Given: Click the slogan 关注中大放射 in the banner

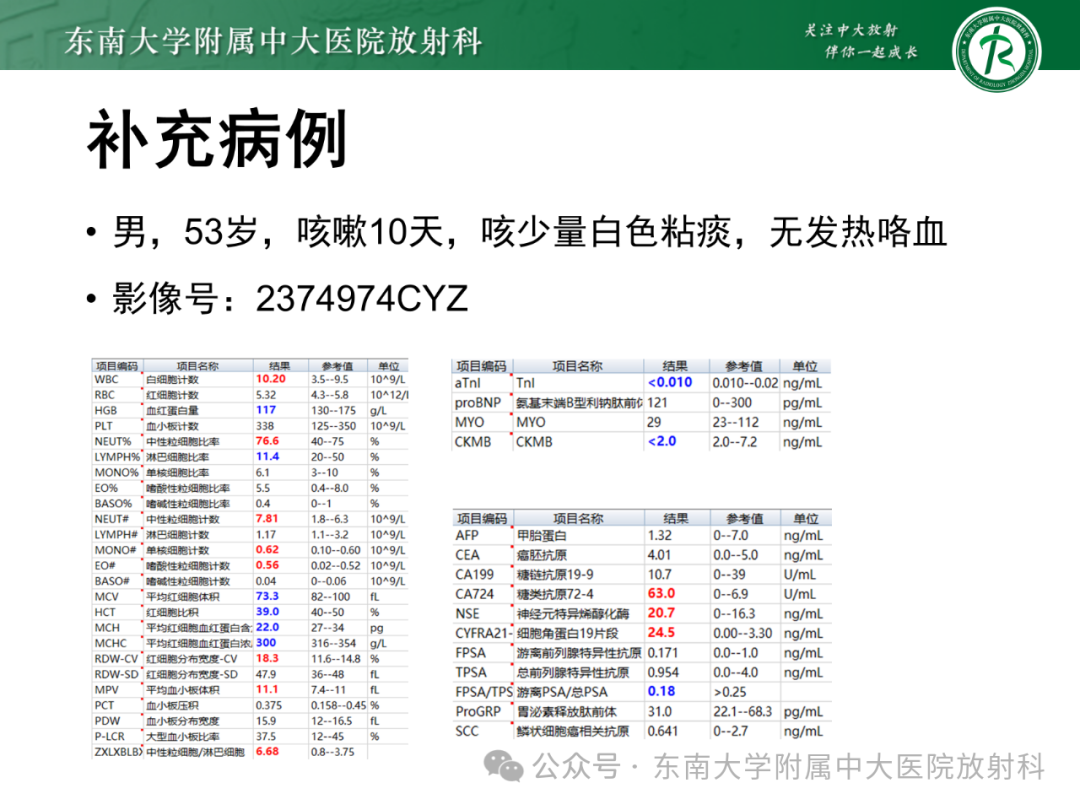Looking at the screenshot, I should tap(851, 30).
